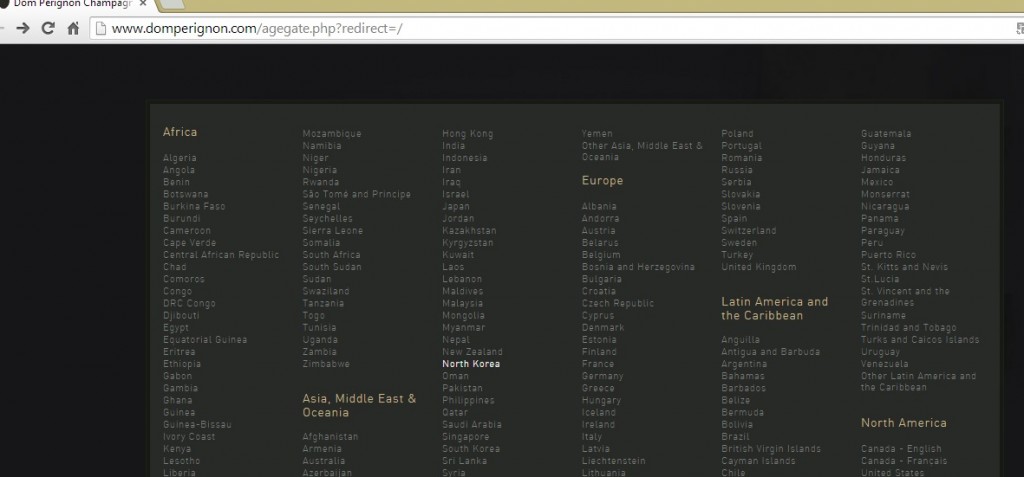Choose Hong Kong
The image size is (1024, 477).
468,134
